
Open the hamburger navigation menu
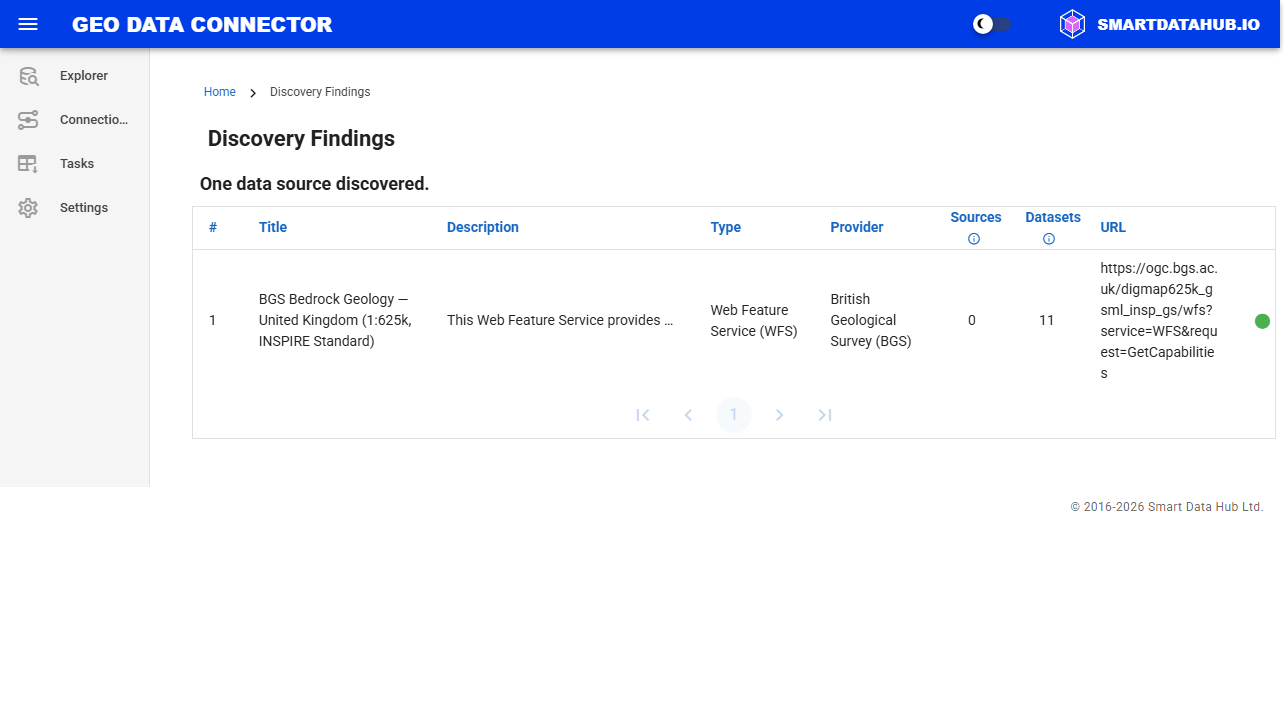[28, 24]
